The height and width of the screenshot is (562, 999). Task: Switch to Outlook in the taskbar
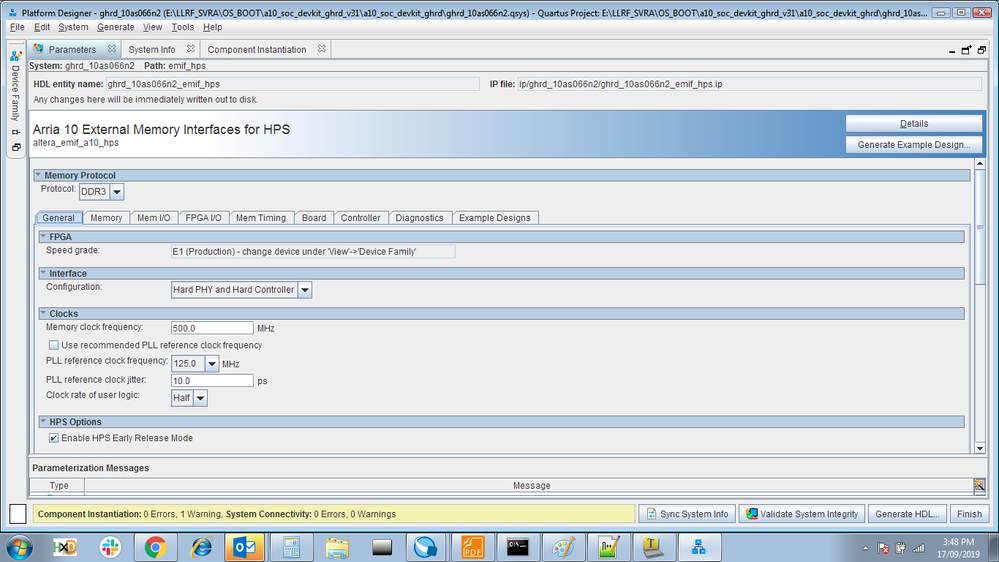coord(245,547)
